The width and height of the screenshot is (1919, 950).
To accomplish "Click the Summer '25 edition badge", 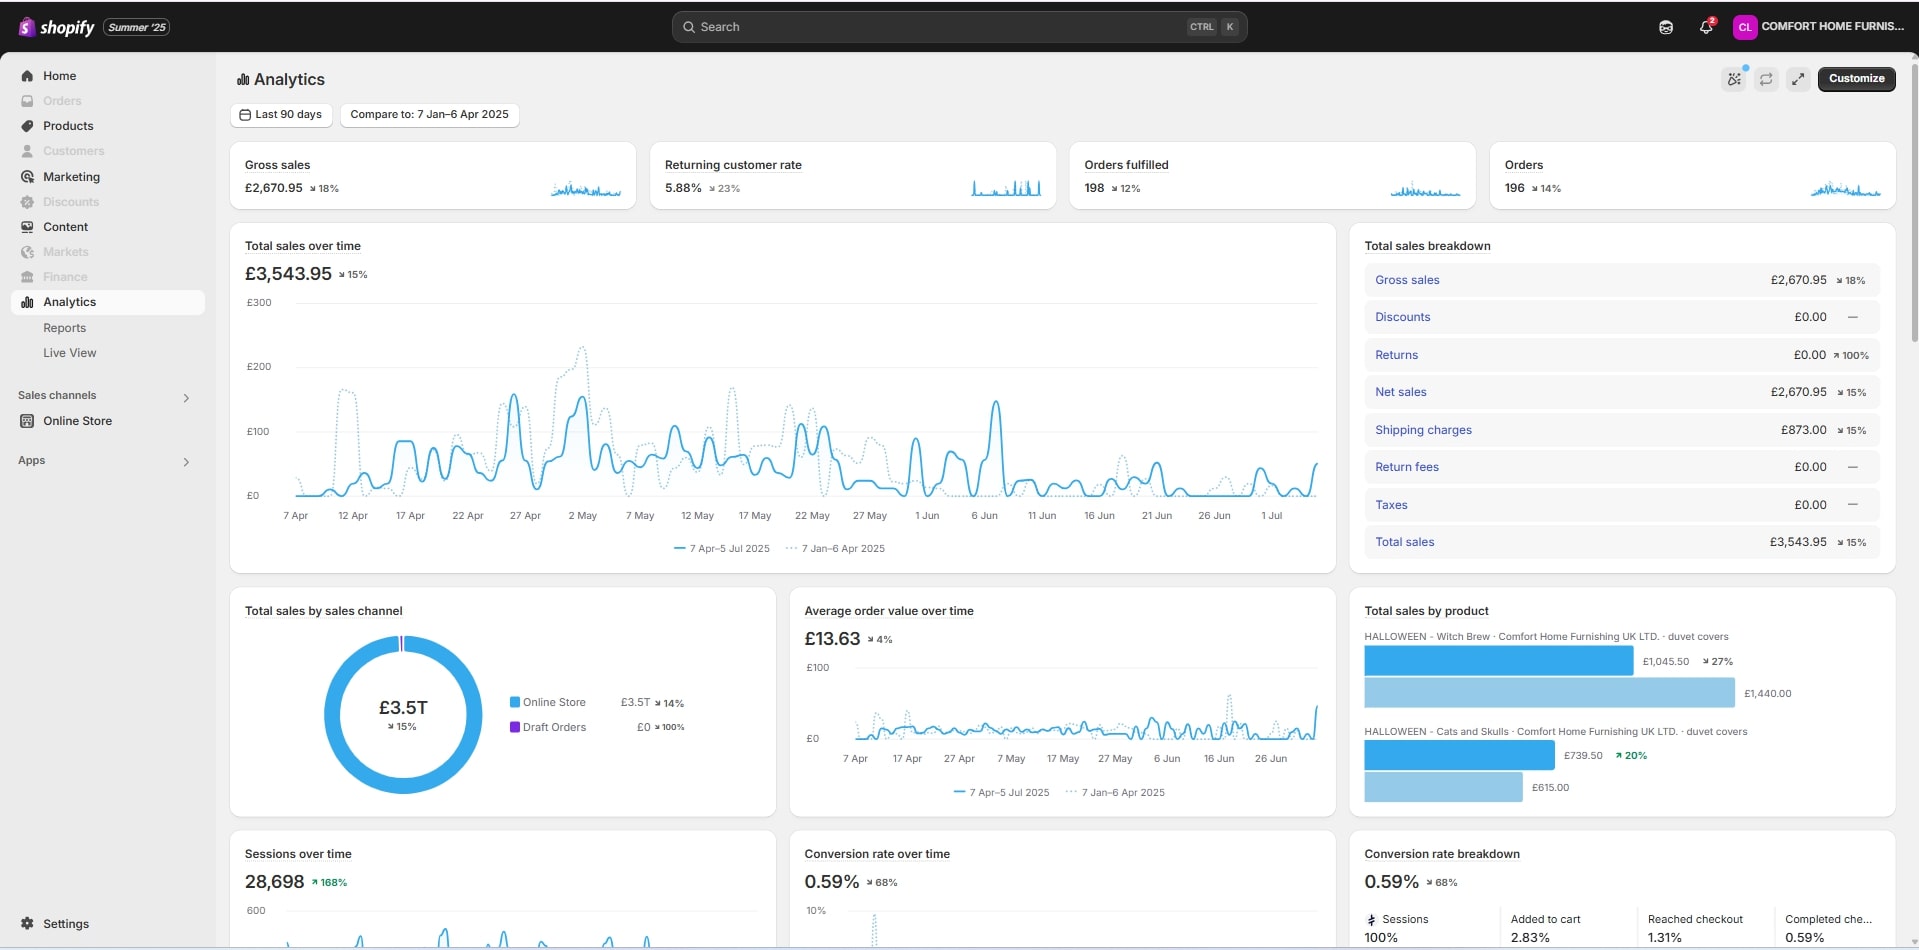I will [137, 27].
